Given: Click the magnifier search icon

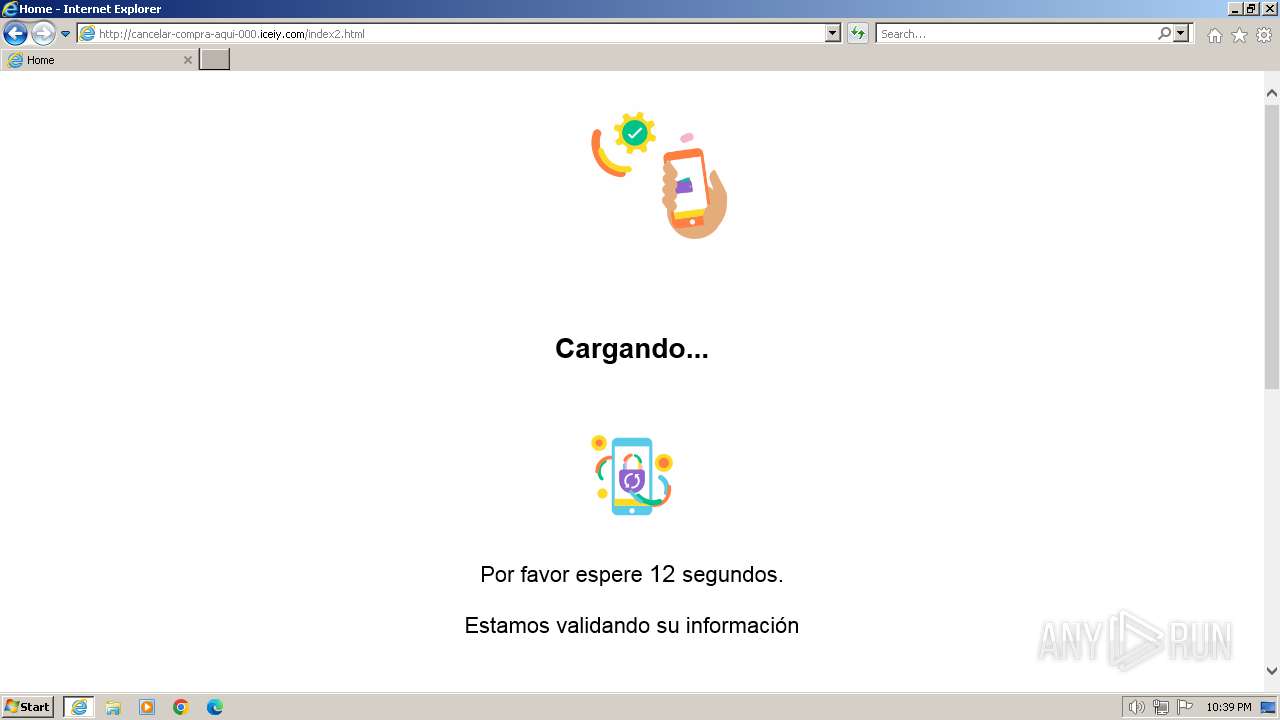Looking at the screenshot, I should [x=1164, y=34].
